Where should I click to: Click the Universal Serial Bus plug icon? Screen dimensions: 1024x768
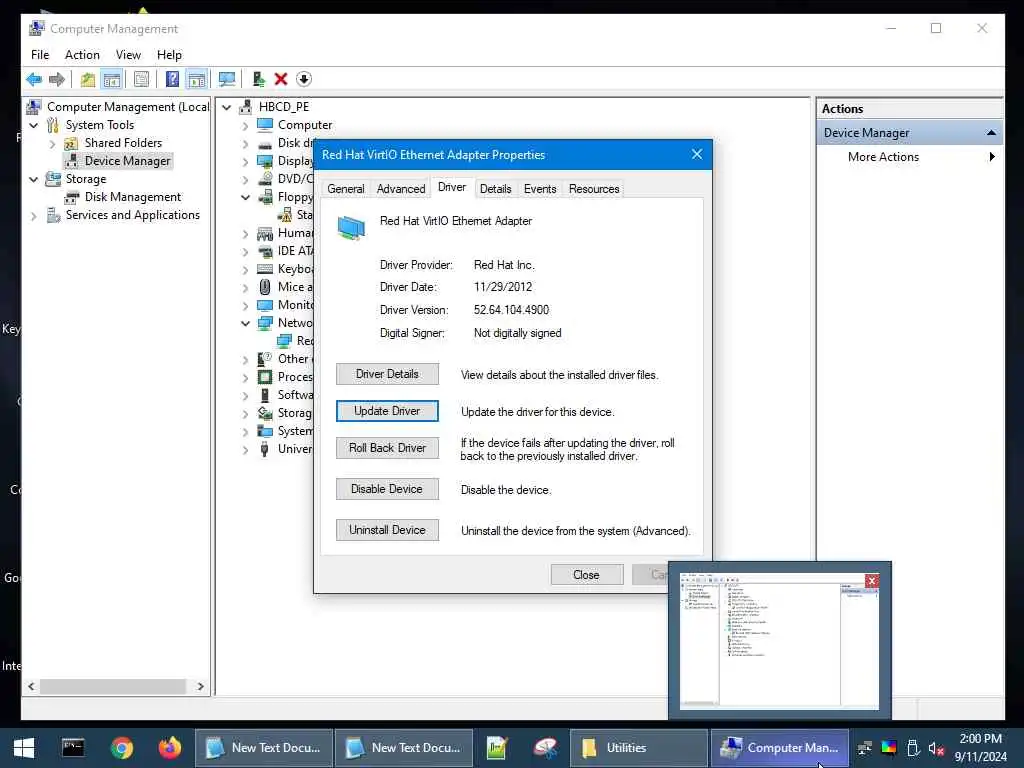(264, 449)
